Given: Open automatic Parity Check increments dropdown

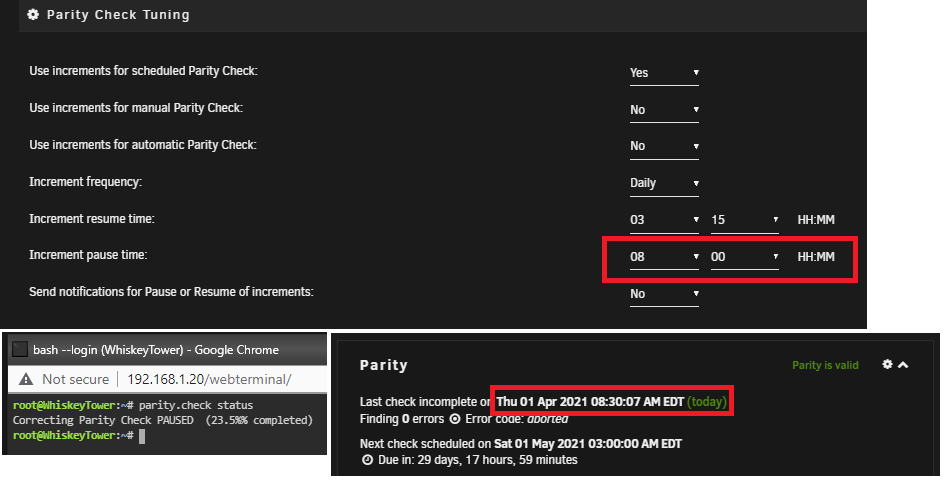Looking at the screenshot, I should point(664,146).
